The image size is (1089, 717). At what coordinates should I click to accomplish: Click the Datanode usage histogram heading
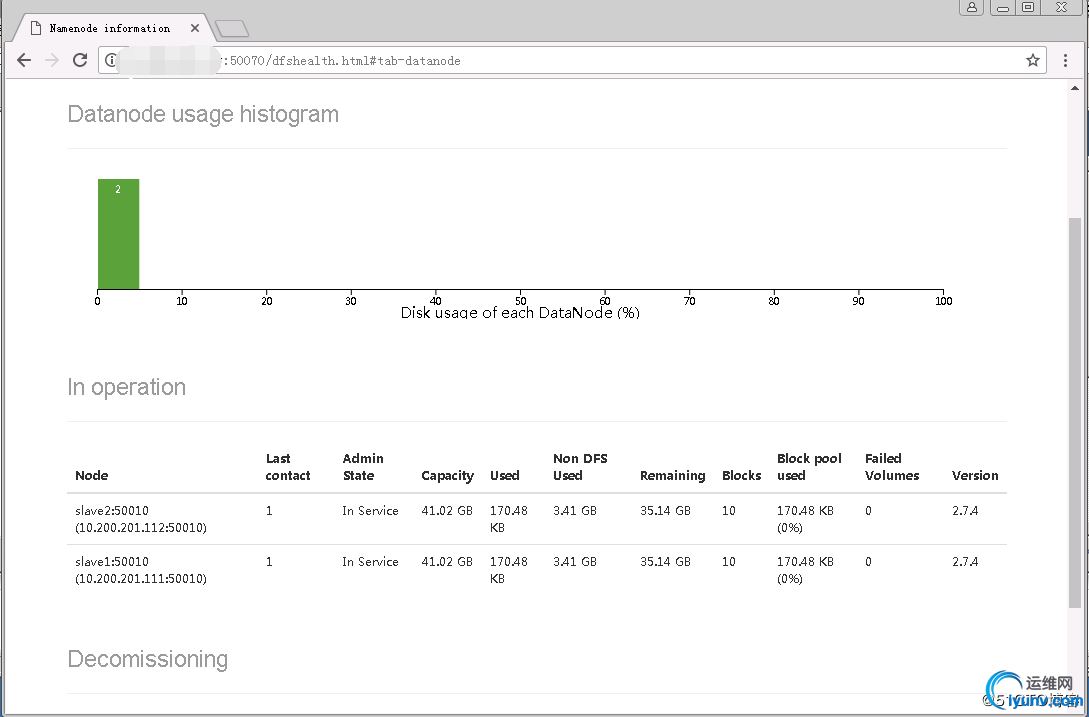pyautogui.click(x=203, y=114)
